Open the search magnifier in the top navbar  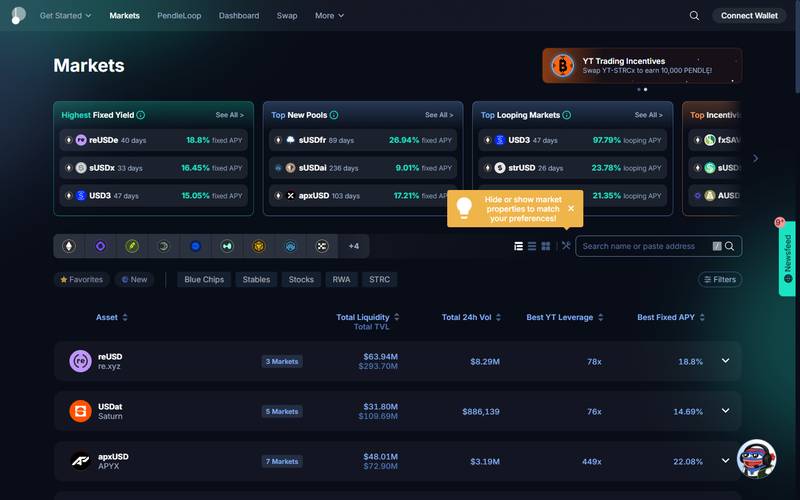(694, 16)
